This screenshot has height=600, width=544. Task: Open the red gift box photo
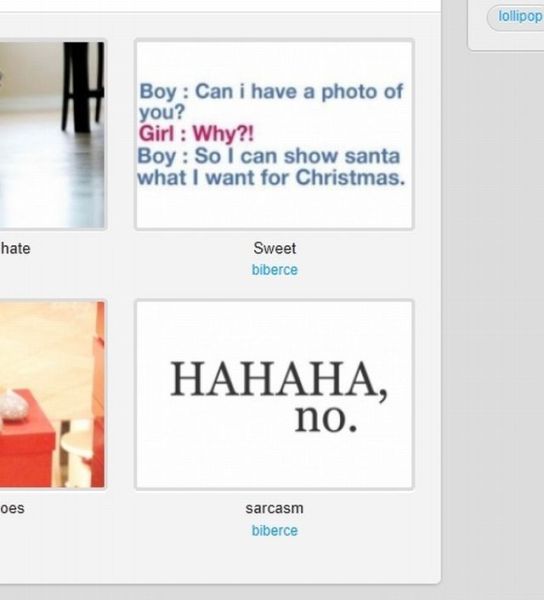tap(52, 395)
